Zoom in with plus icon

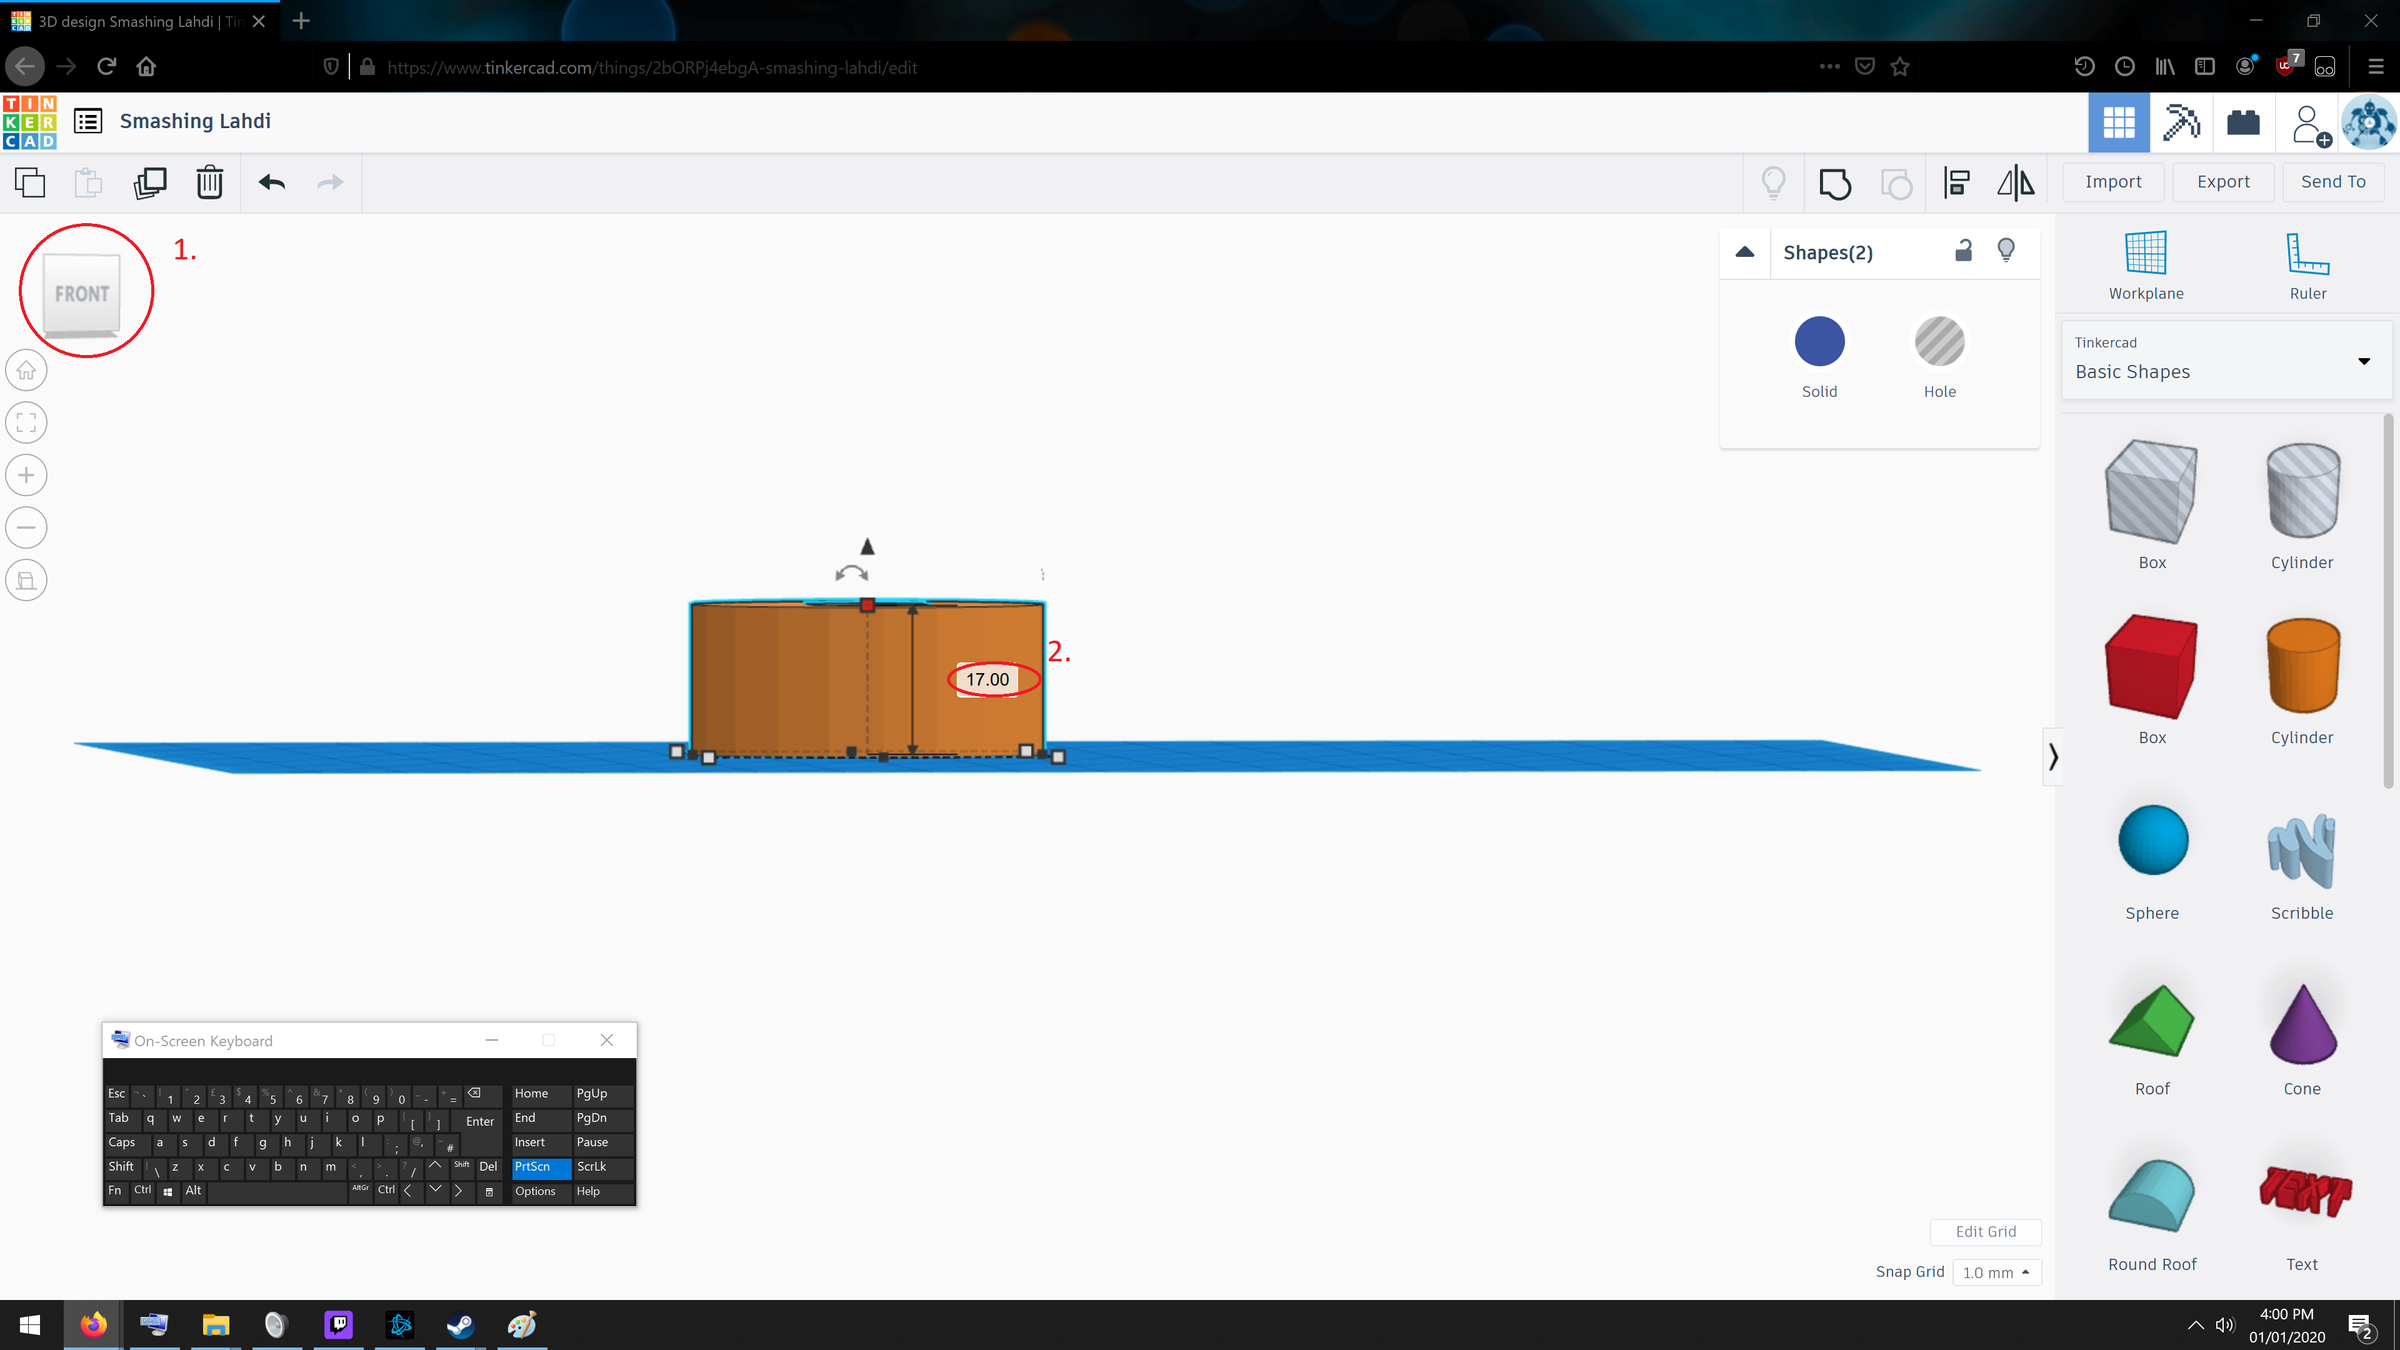click(27, 475)
